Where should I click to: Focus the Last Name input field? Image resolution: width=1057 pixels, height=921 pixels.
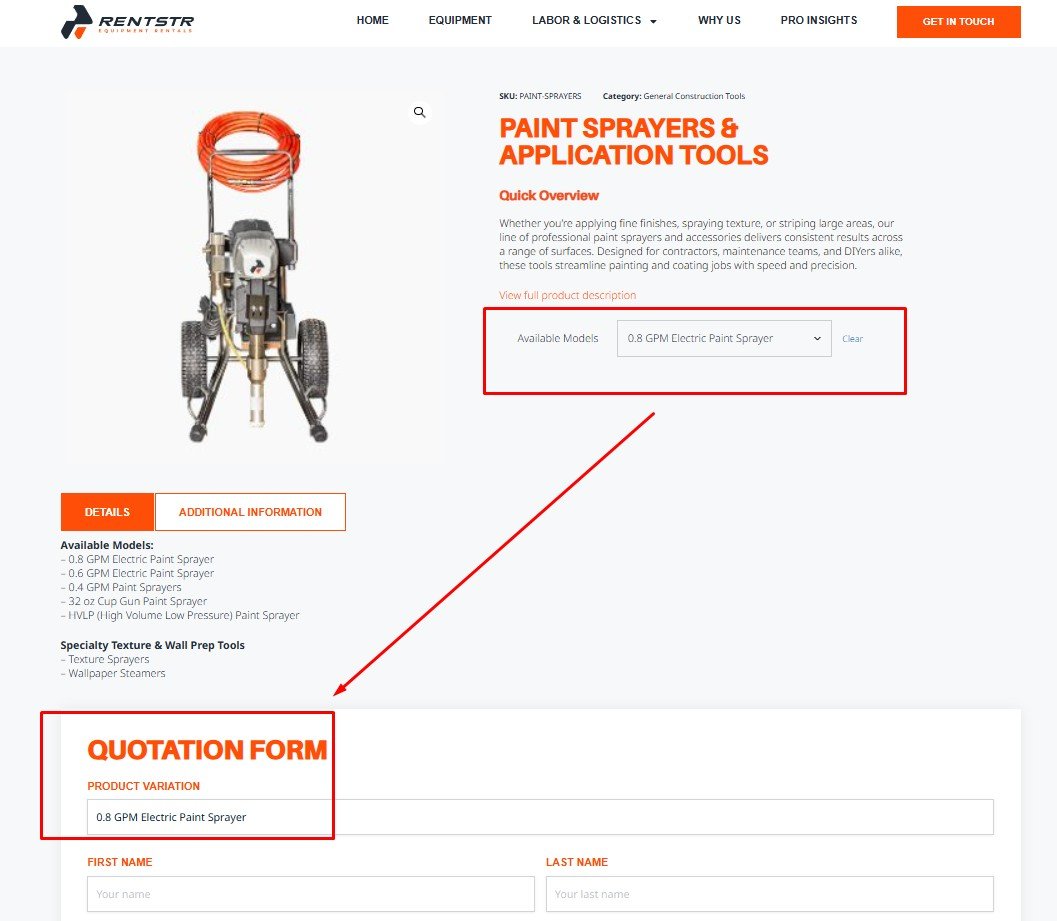click(x=769, y=894)
